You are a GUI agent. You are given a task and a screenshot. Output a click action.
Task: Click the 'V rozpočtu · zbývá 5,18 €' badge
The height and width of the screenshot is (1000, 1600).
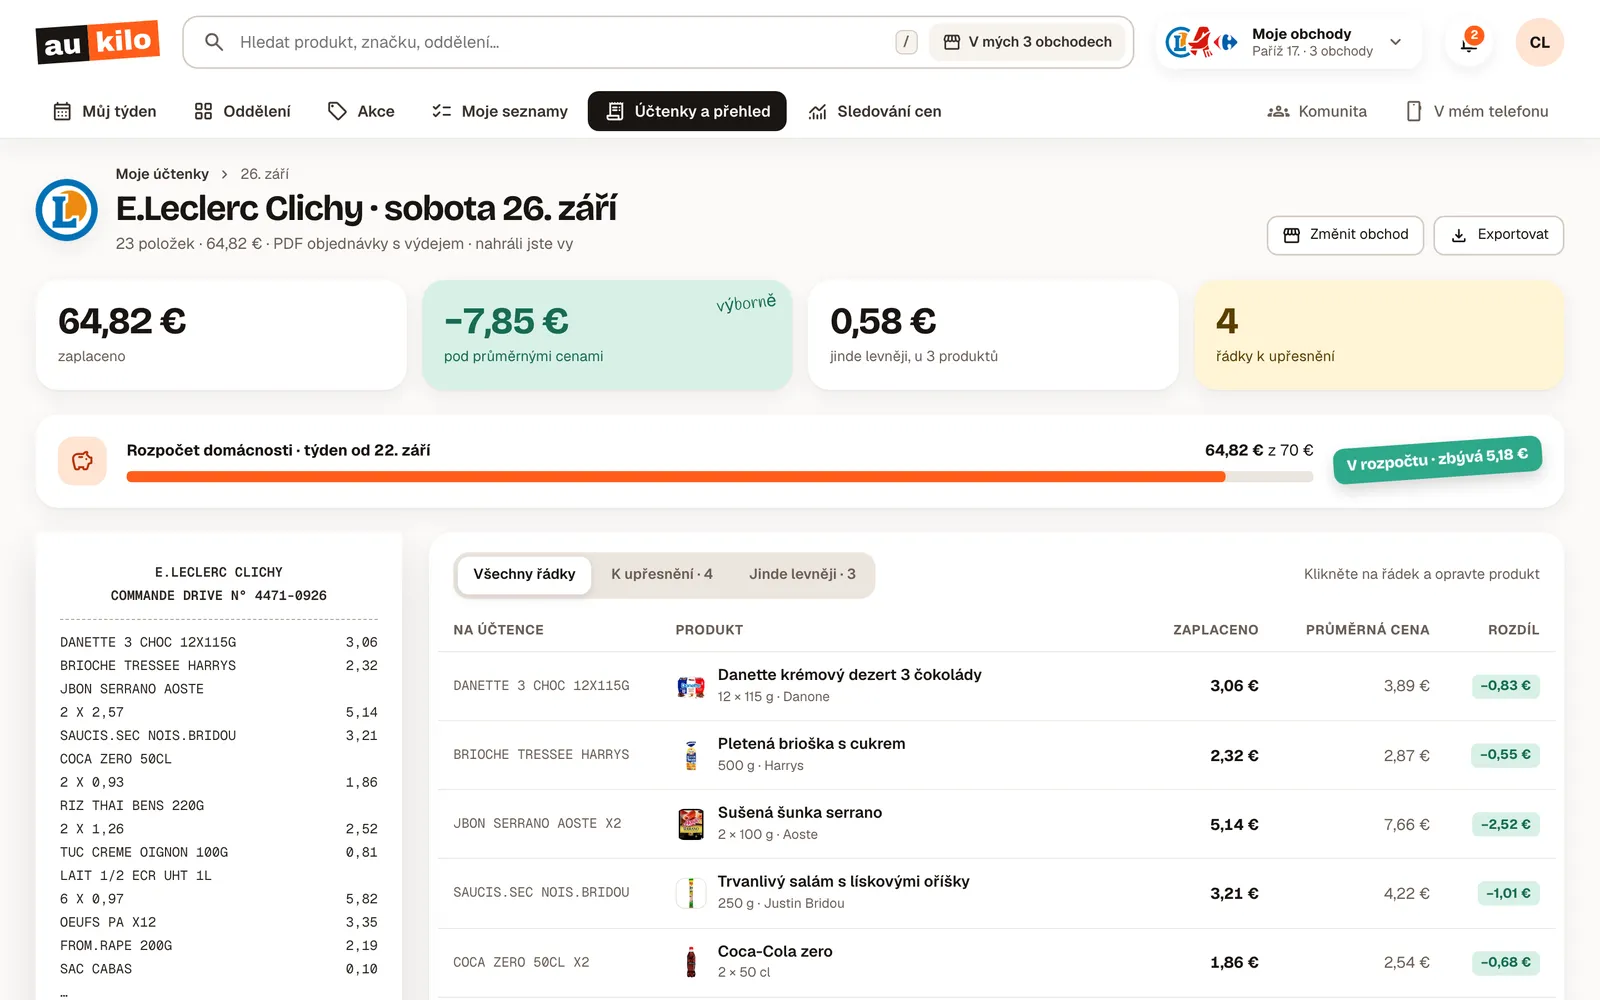[x=1437, y=459]
